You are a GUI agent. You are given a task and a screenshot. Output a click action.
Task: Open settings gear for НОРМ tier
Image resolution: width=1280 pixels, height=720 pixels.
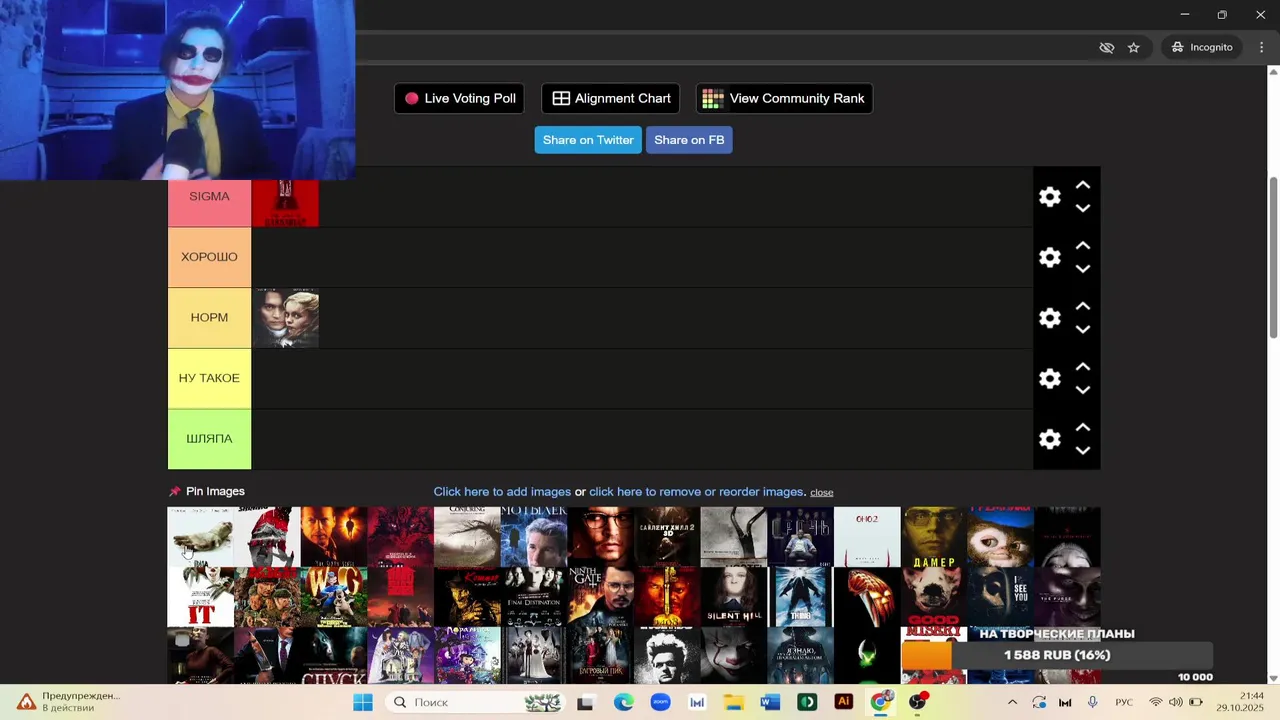(1049, 318)
